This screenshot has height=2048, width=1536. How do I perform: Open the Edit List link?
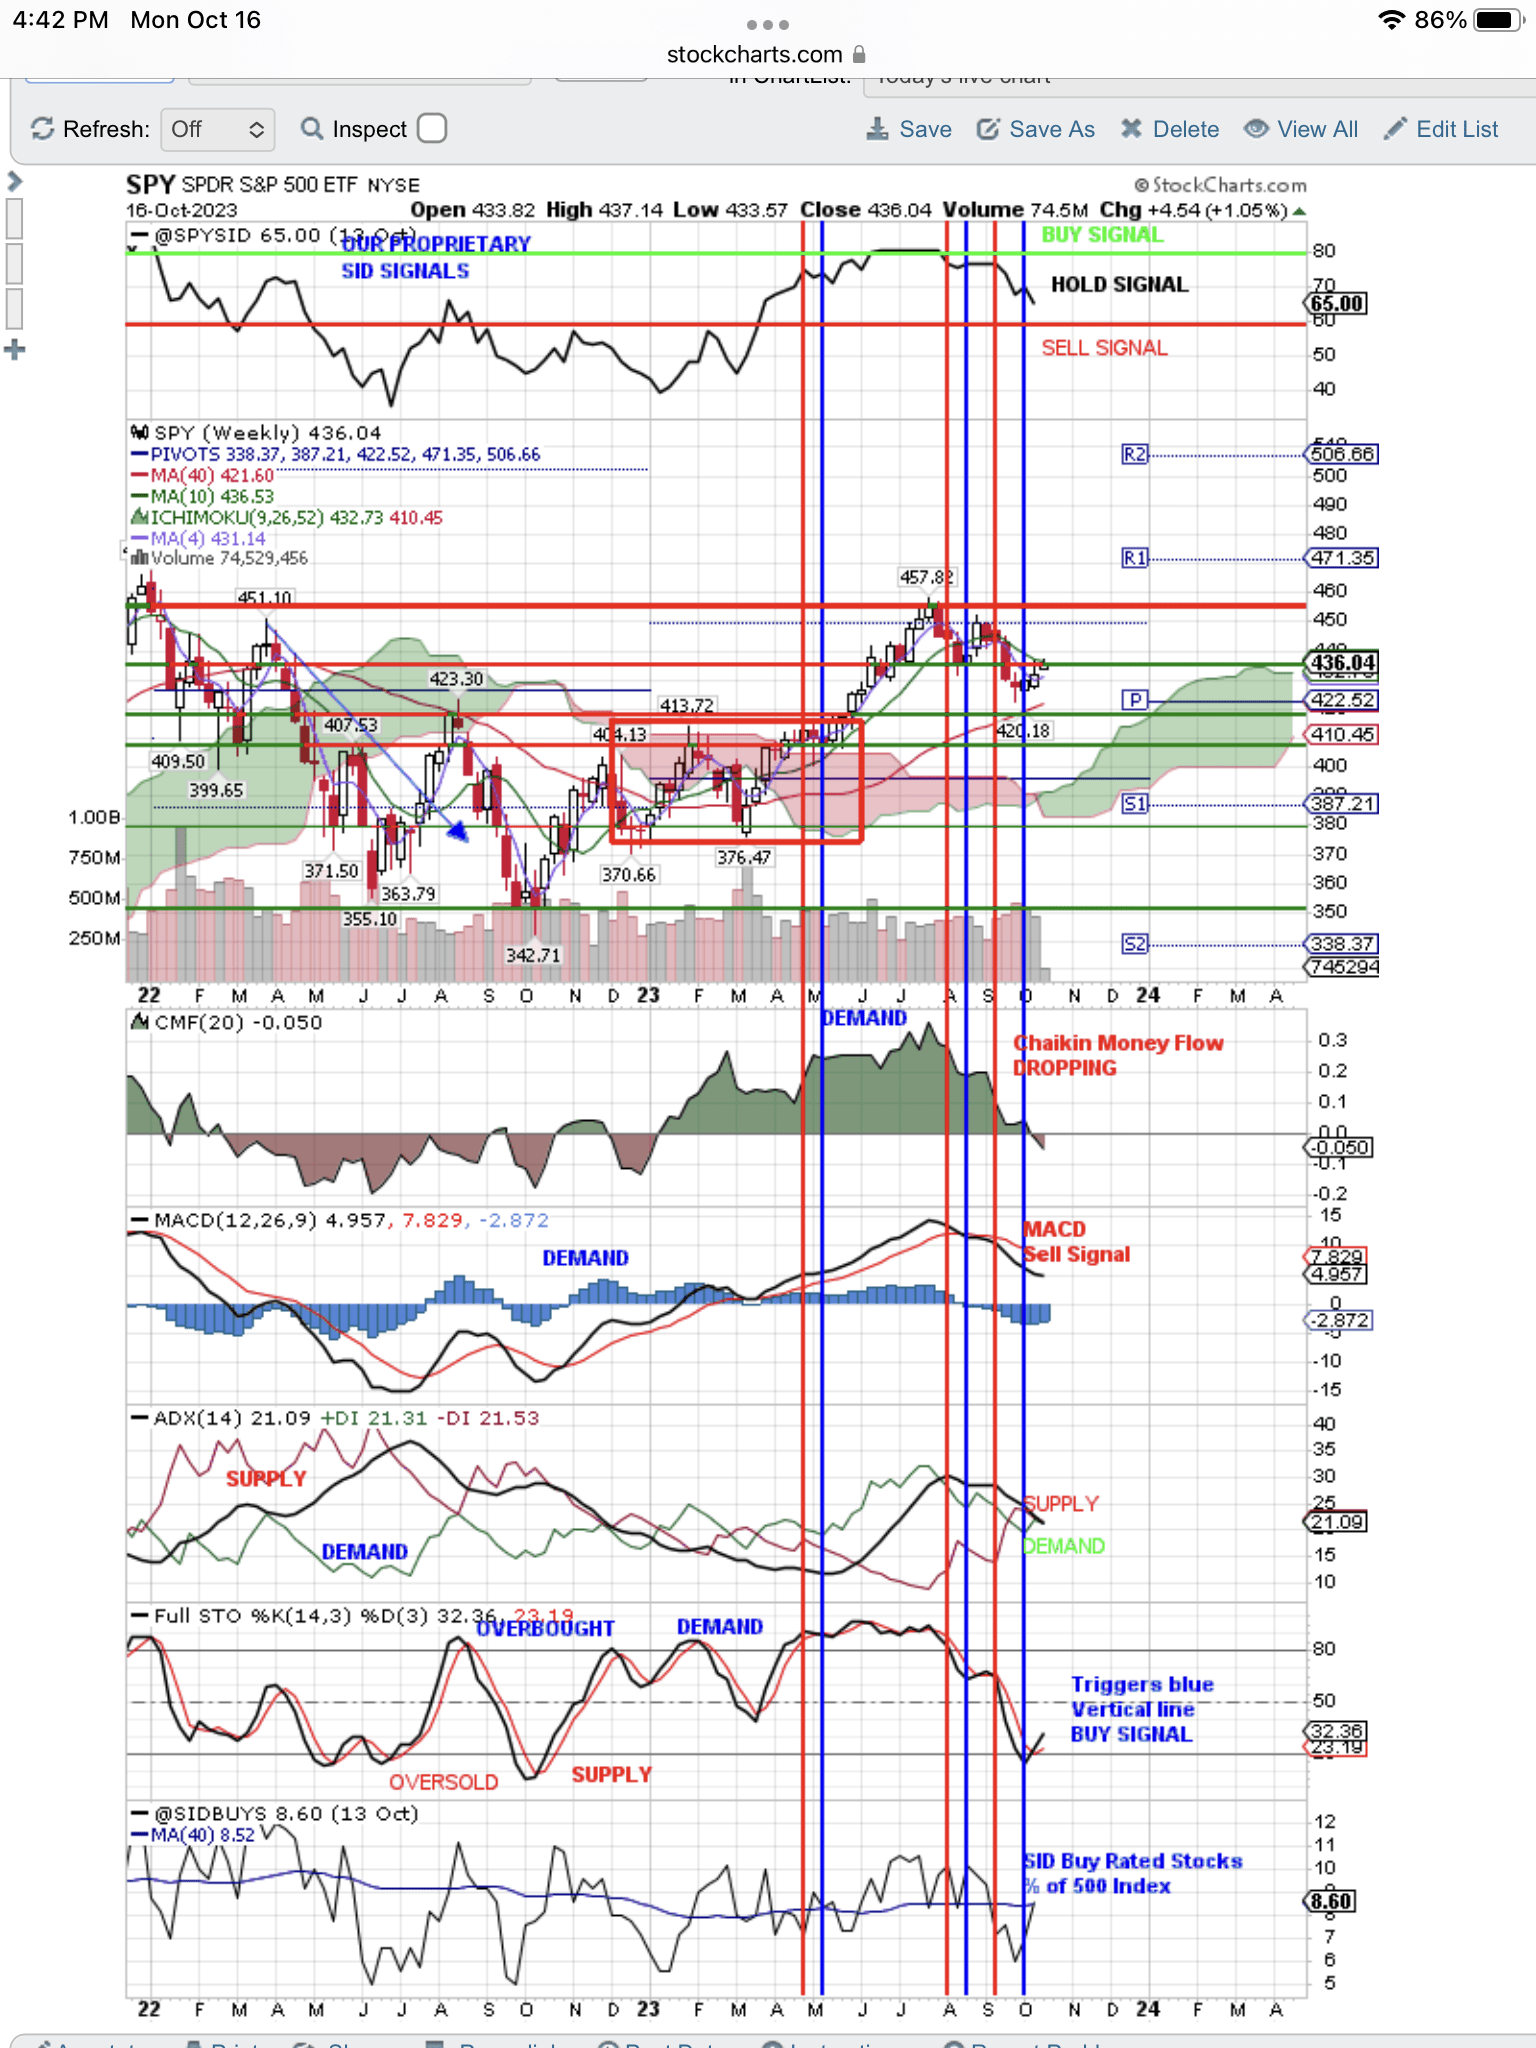(1441, 129)
